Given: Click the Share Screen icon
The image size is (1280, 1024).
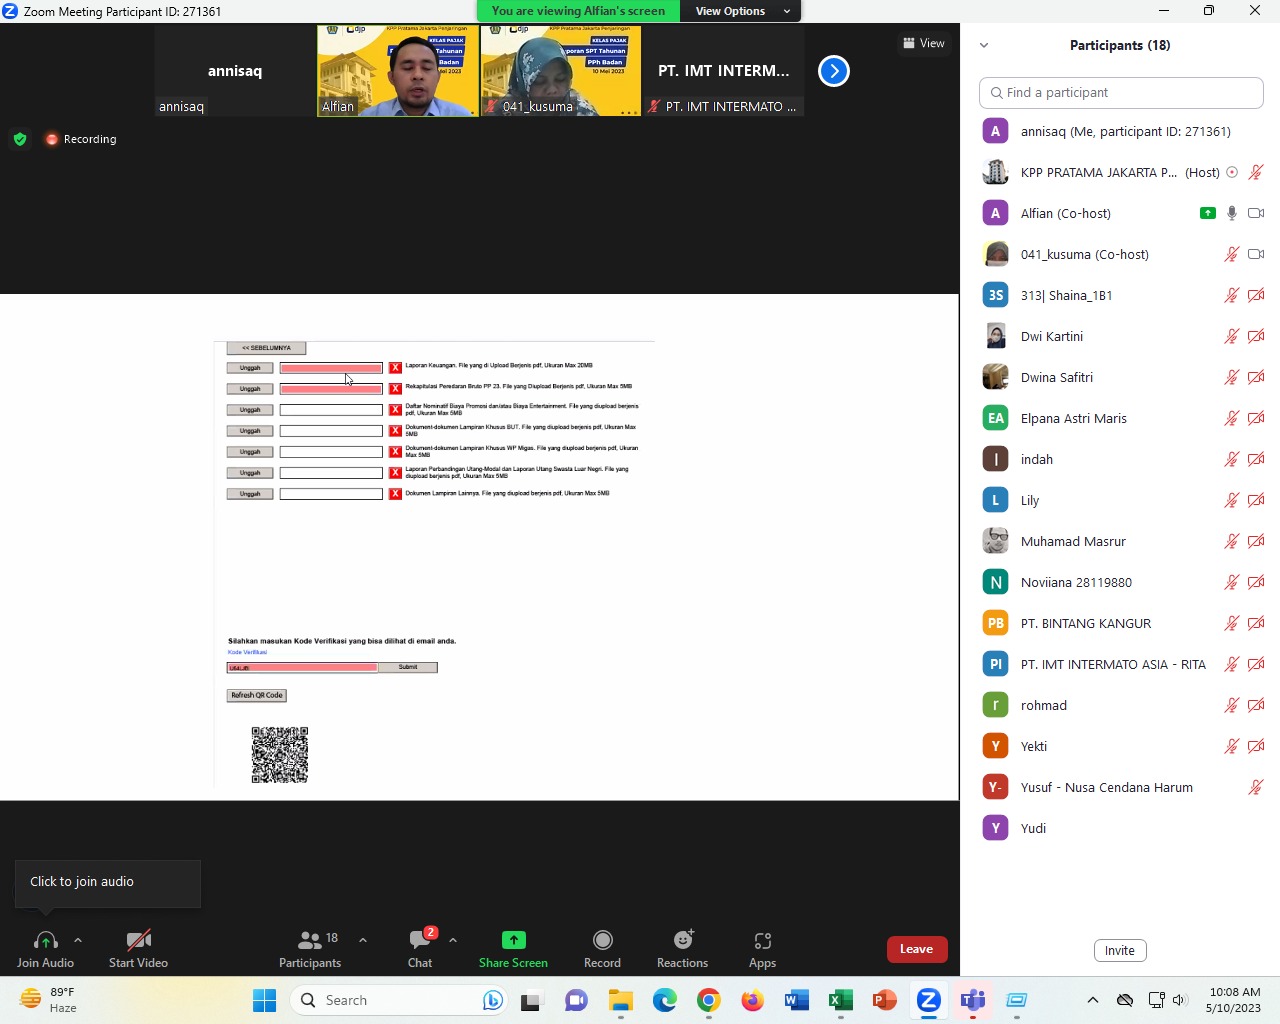Looking at the screenshot, I should click(x=513, y=941).
